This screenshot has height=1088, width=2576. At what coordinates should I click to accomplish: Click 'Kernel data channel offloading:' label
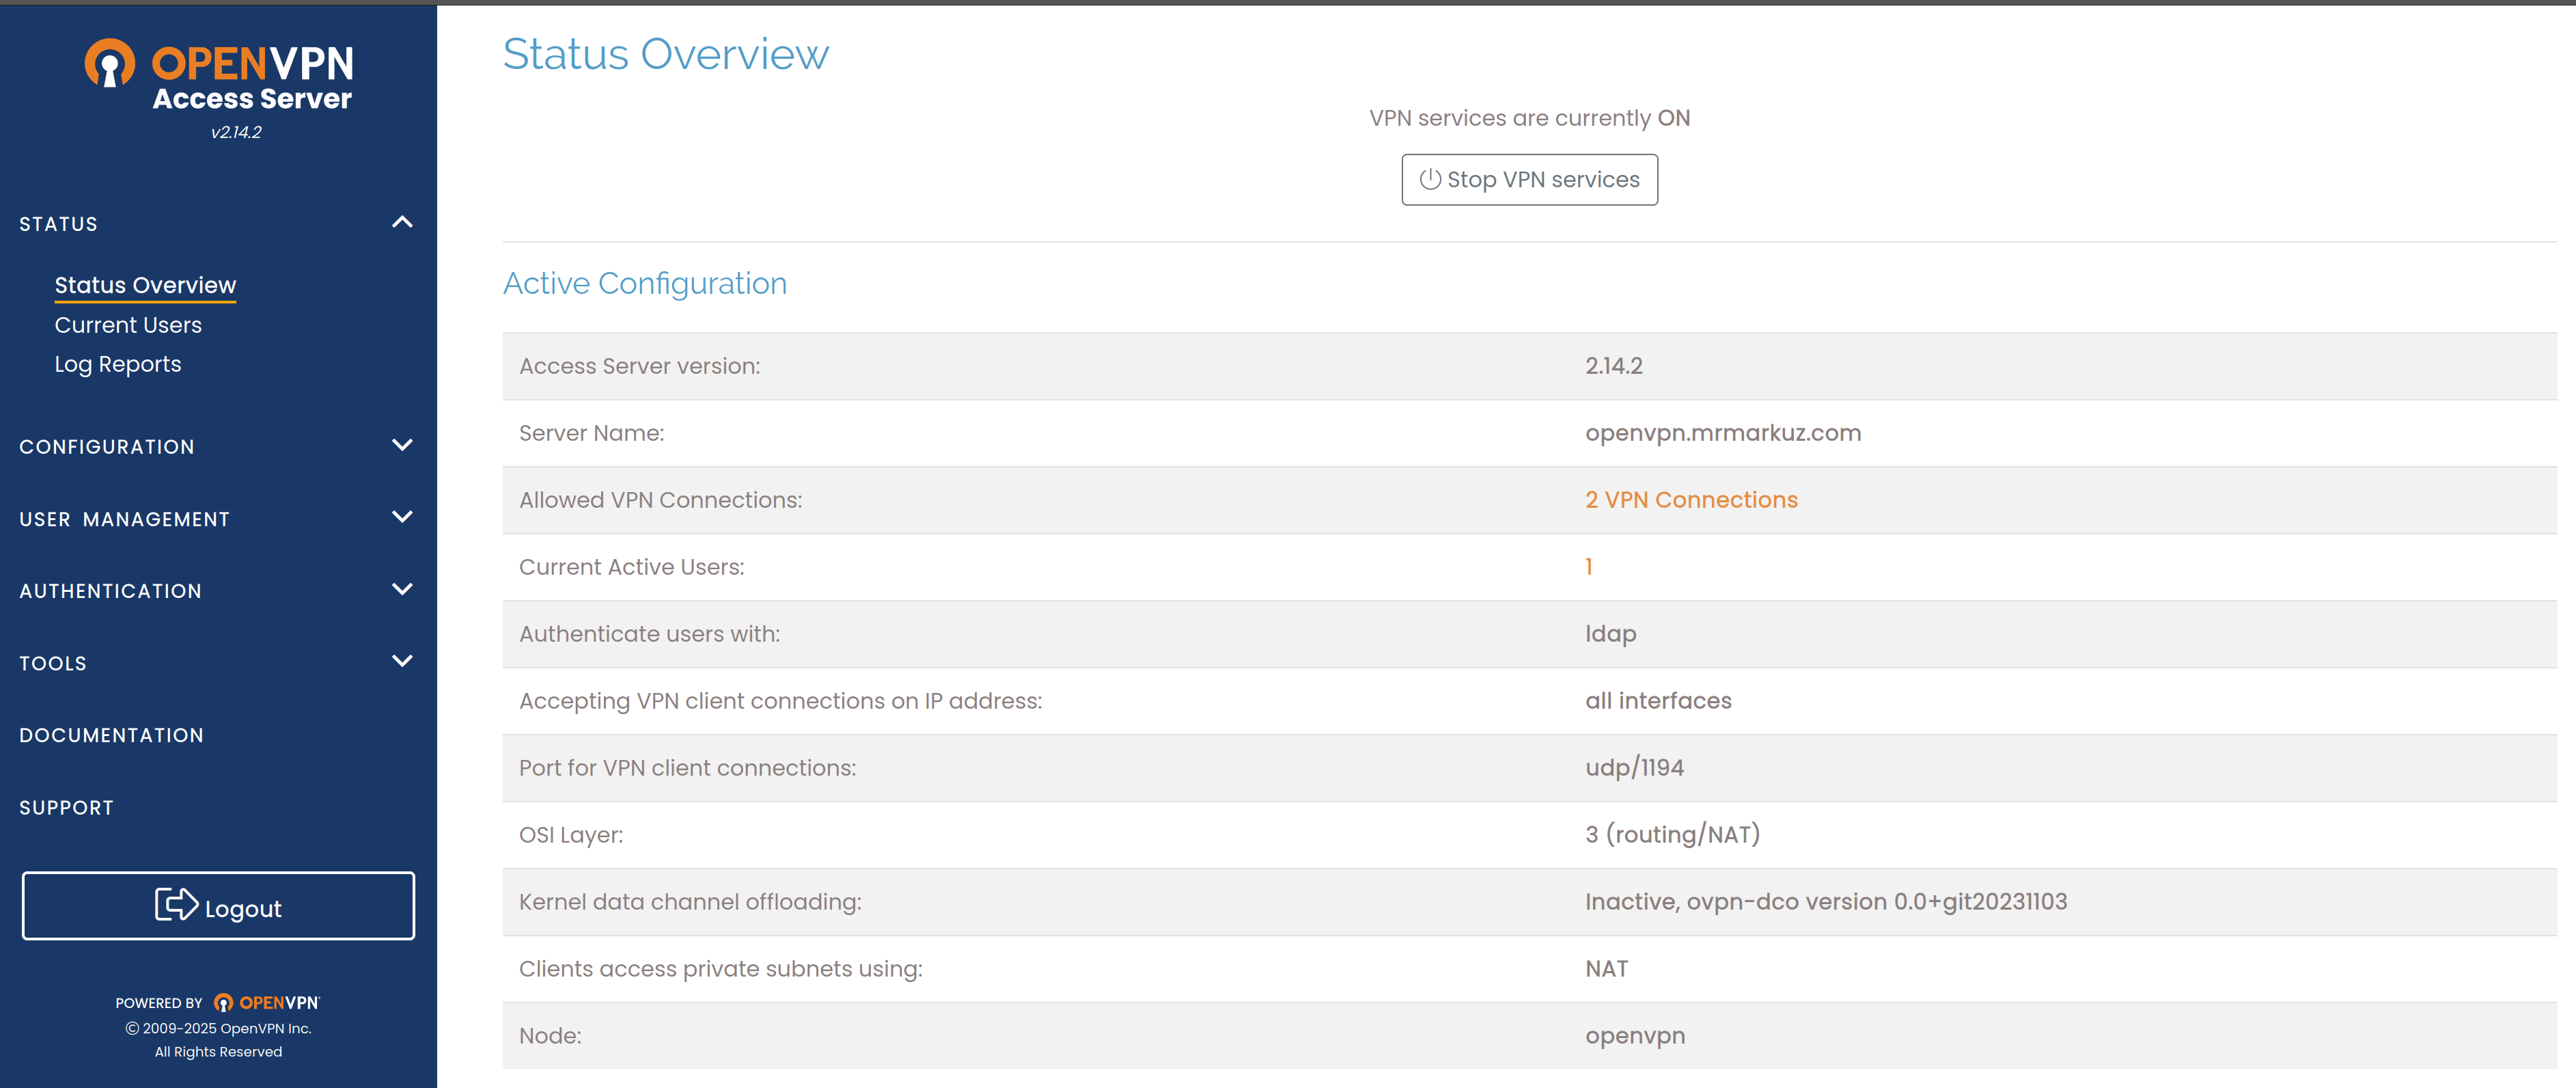(x=690, y=902)
